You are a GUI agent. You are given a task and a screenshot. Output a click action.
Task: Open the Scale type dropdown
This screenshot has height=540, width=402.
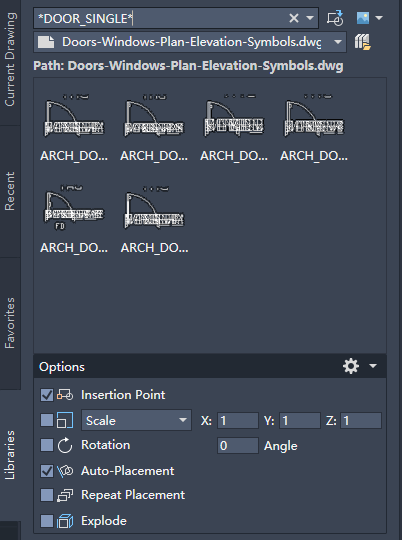[x=136, y=420]
